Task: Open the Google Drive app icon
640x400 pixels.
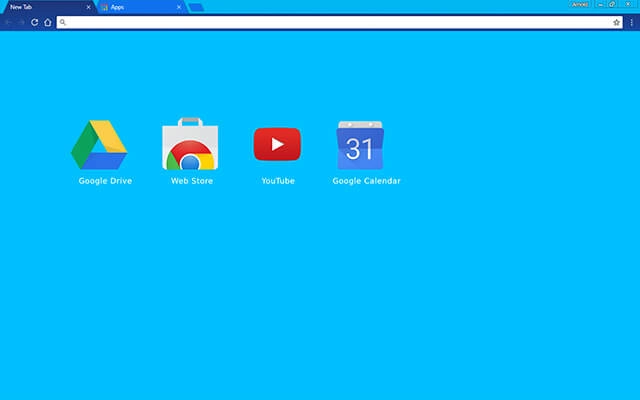Action: pyautogui.click(x=99, y=144)
